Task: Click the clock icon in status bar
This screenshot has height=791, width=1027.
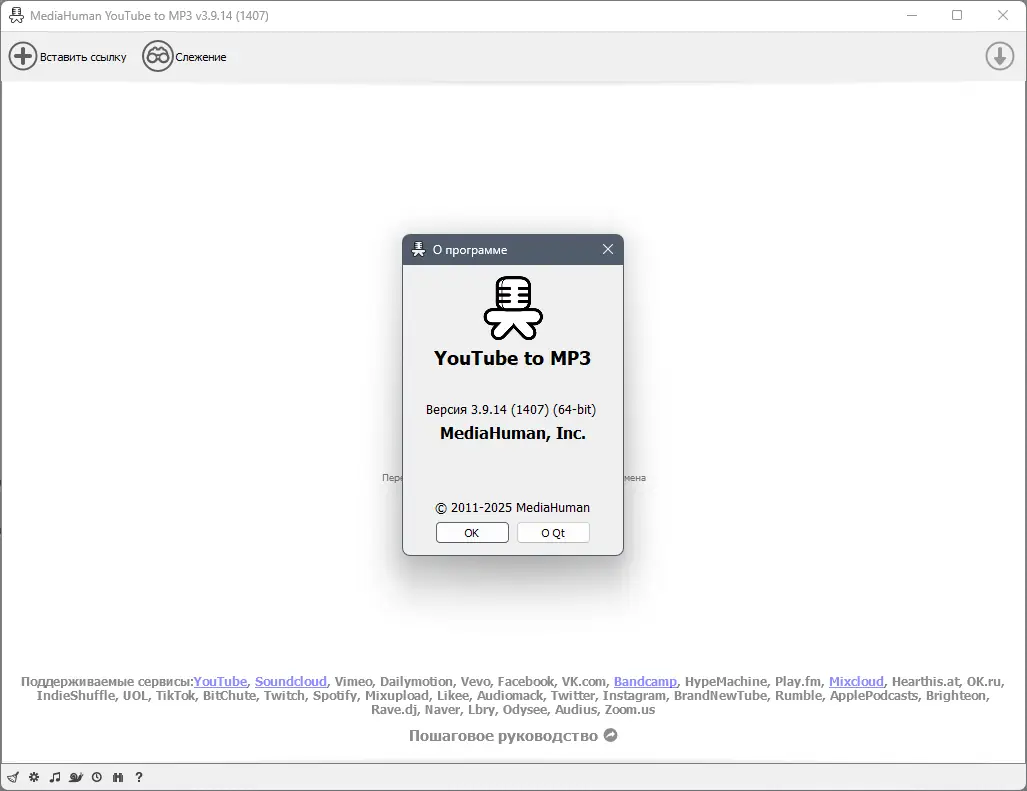Action: click(97, 777)
